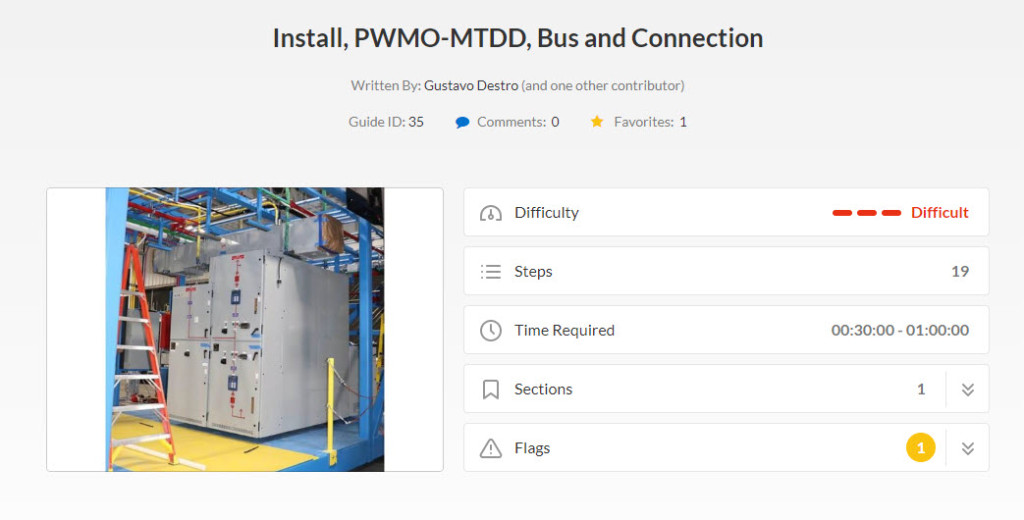Click the Guide ID number 35
Screen dimensions: 1024x520
click(x=416, y=122)
